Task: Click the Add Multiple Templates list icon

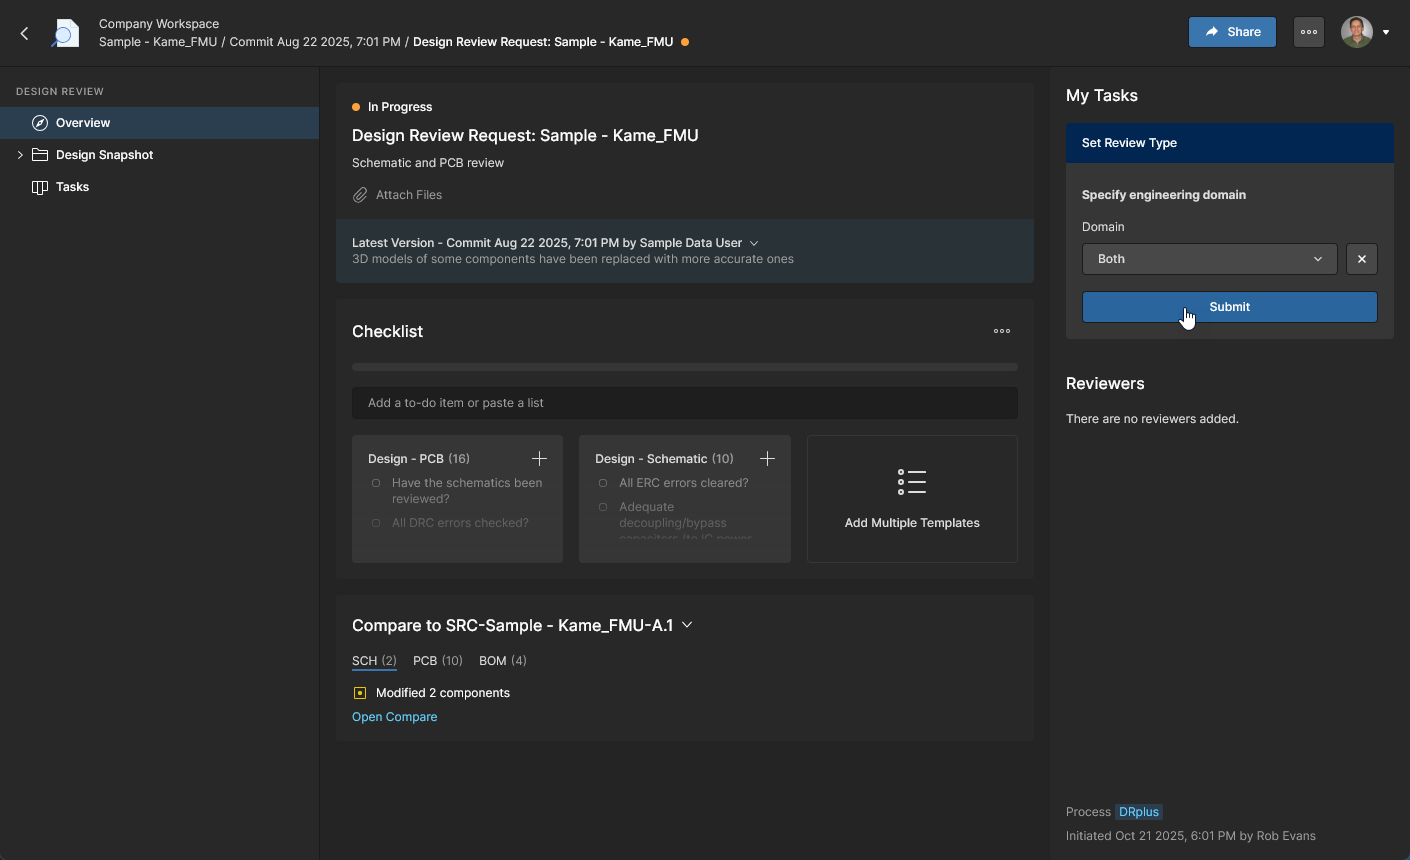Action: coord(911,482)
